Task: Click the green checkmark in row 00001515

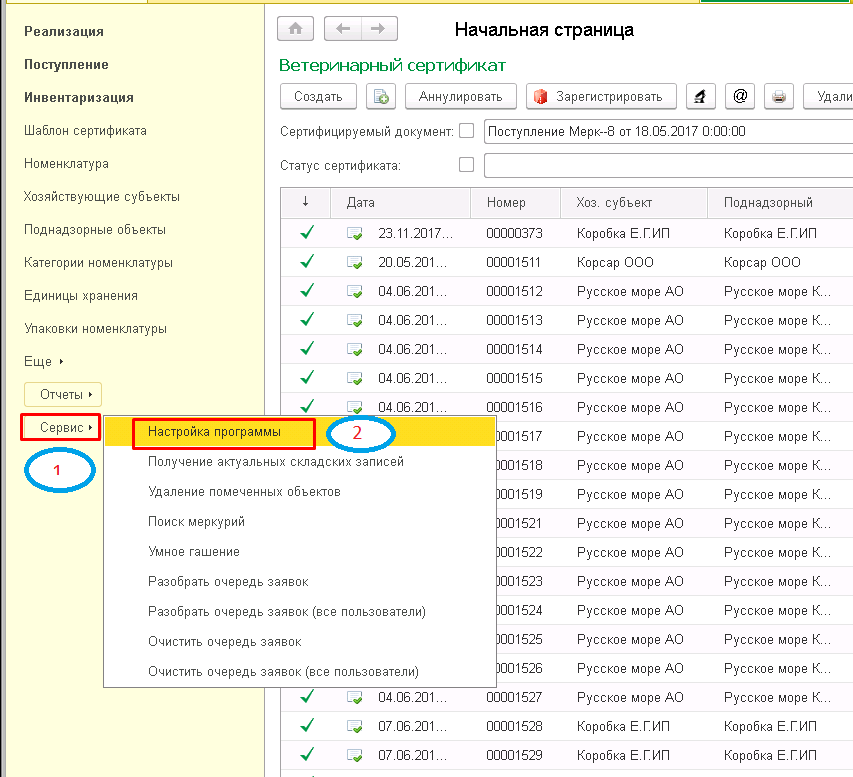Action: [307, 378]
